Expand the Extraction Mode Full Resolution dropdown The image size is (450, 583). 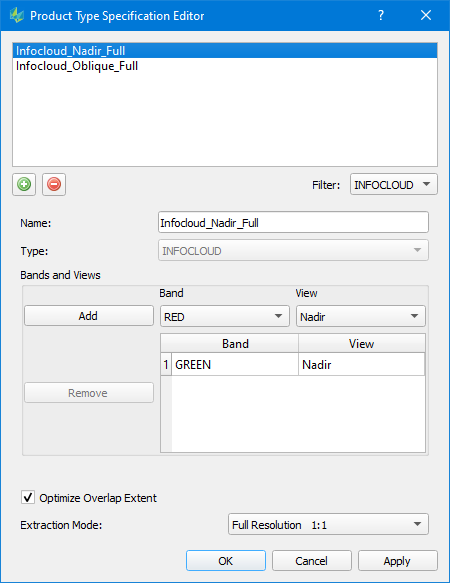(x=328, y=524)
